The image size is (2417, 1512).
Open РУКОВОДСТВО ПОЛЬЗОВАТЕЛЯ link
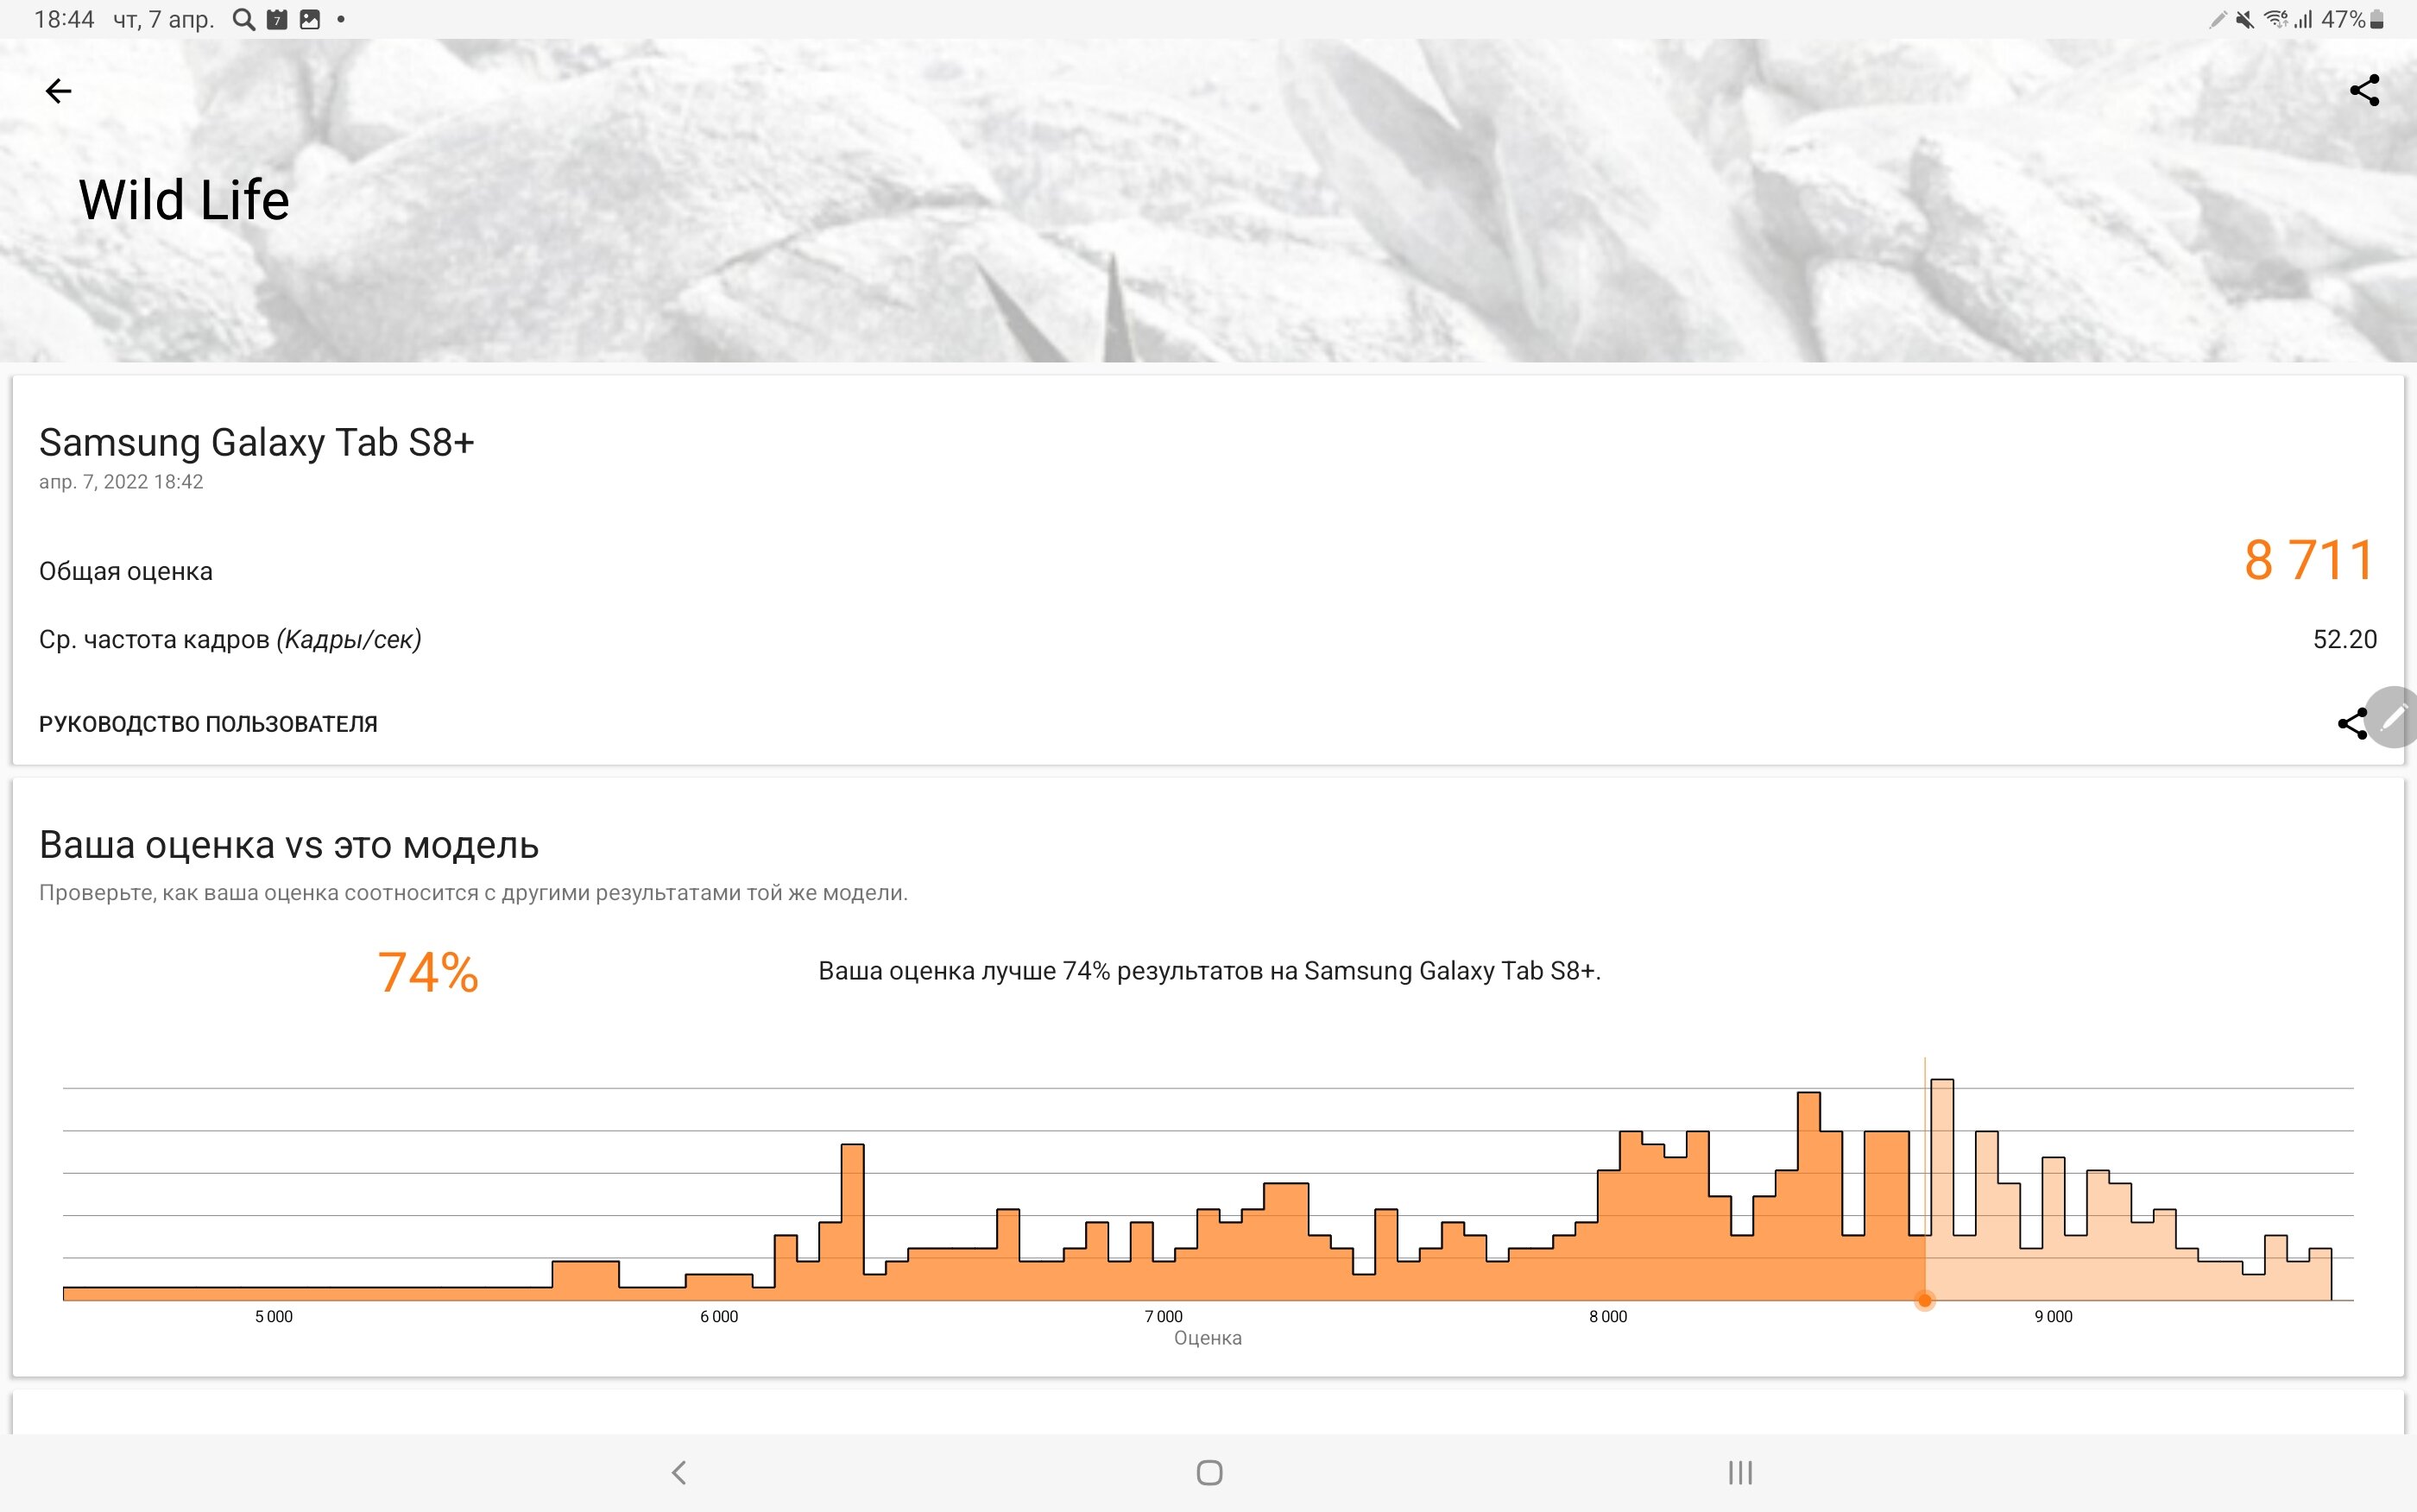click(208, 724)
